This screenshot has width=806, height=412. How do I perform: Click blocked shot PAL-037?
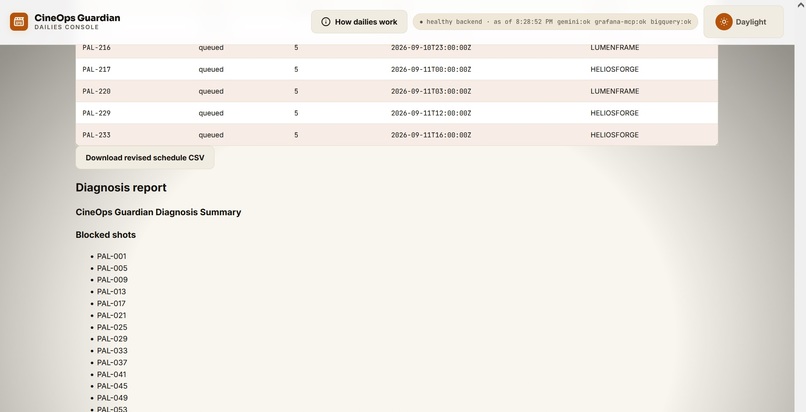coord(112,363)
